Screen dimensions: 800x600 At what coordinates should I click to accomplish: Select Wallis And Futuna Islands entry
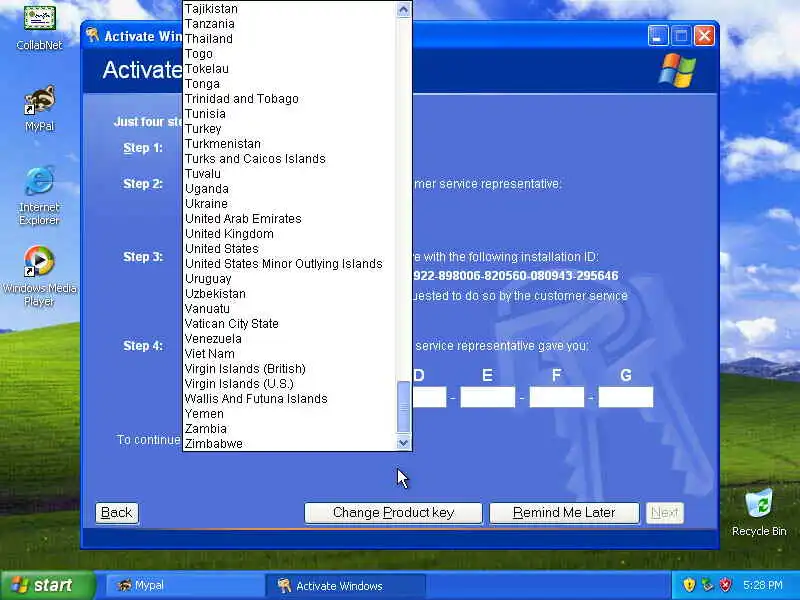pos(289,399)
